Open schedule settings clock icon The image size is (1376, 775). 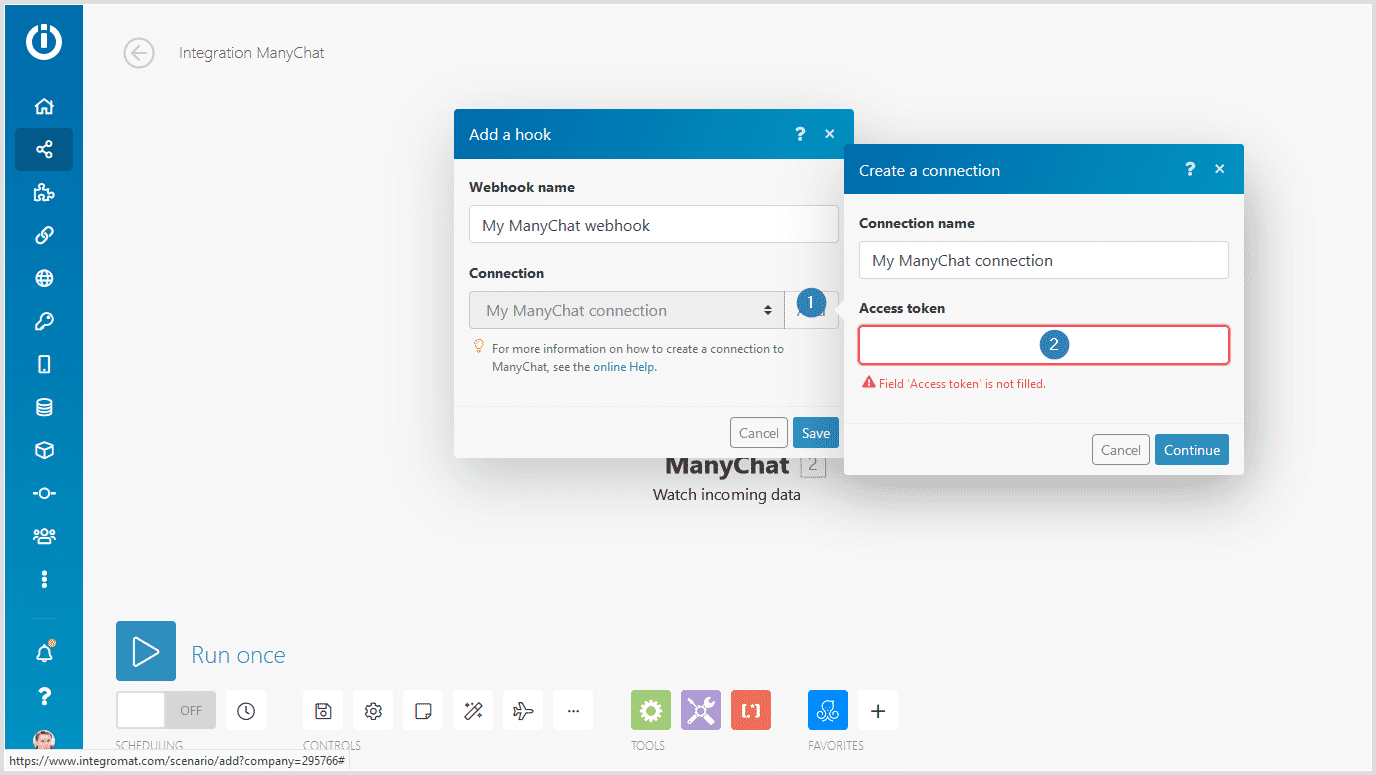click(x=246, y=710)
